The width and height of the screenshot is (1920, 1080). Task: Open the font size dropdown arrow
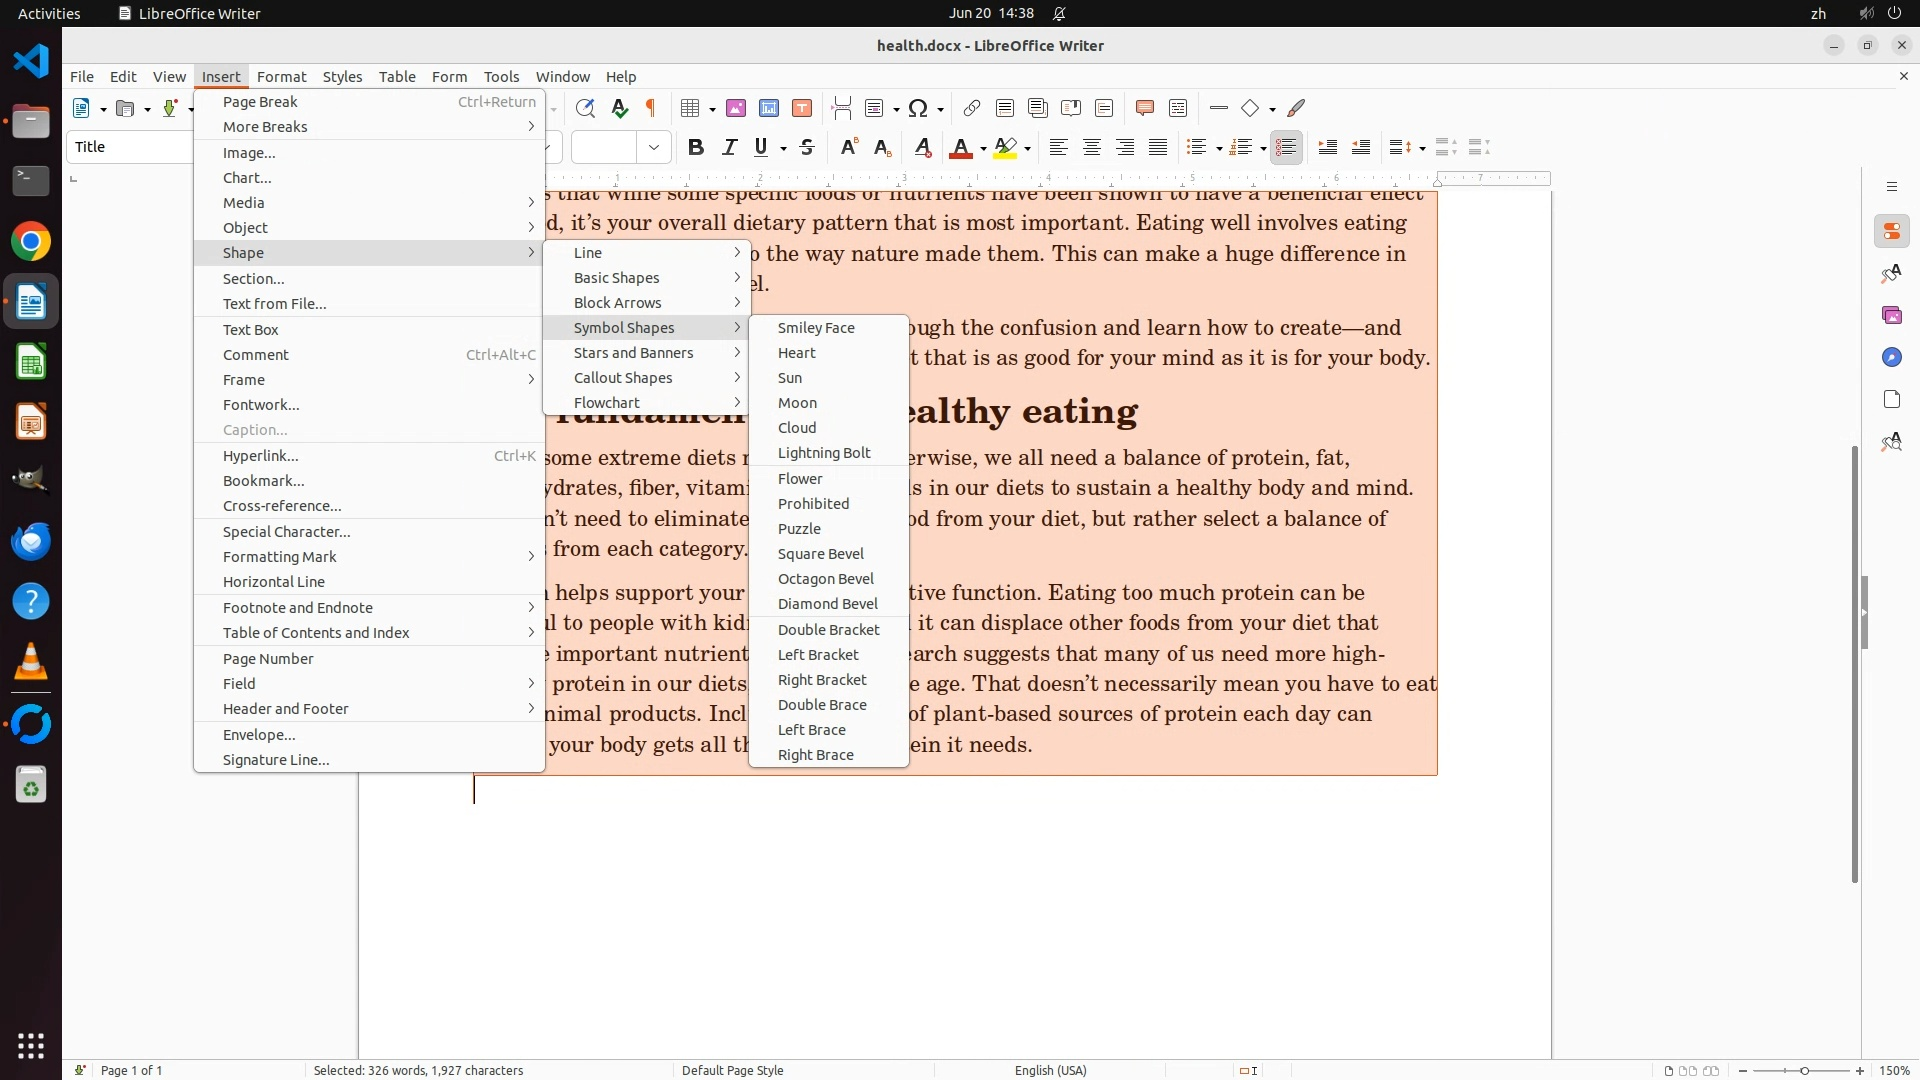click(x=654, y=148)
